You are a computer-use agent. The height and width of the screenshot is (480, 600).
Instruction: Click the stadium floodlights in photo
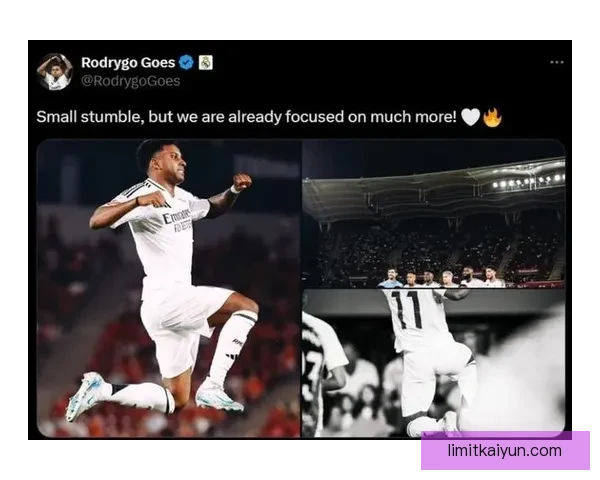coord(528,181)
